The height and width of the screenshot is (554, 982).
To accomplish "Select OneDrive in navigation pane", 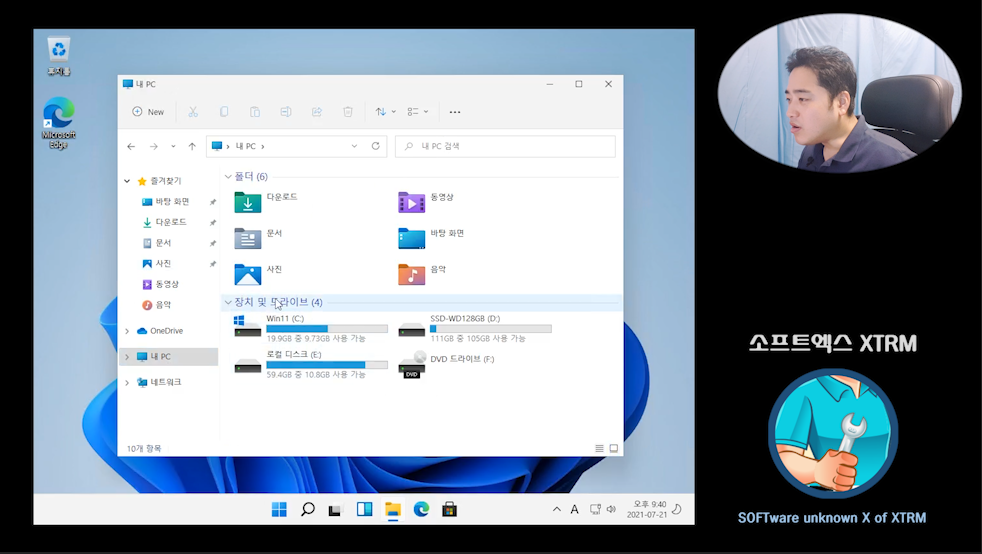I will pyautogui.click(x=160, y=331).
